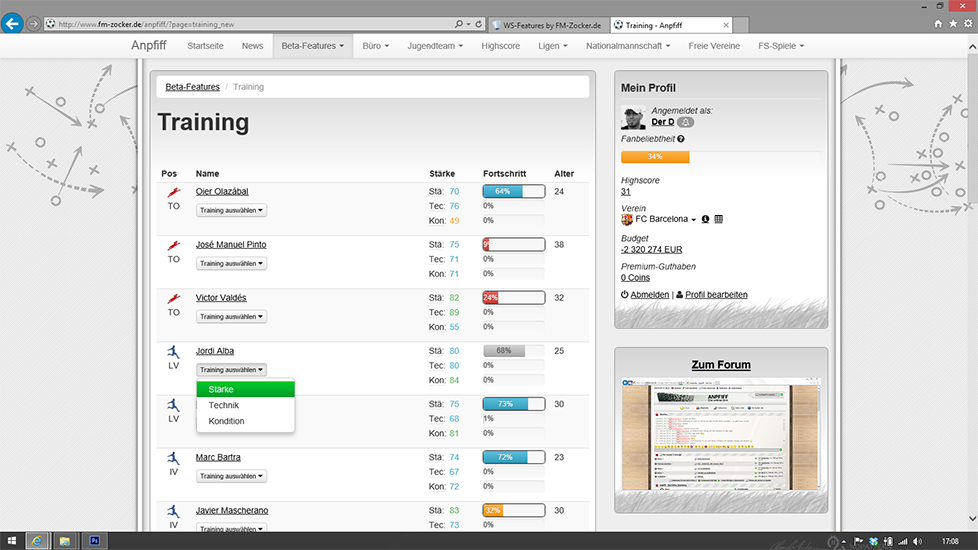Open File Explorer from the taskbar

pyautogui.click(x=65, y=540)
